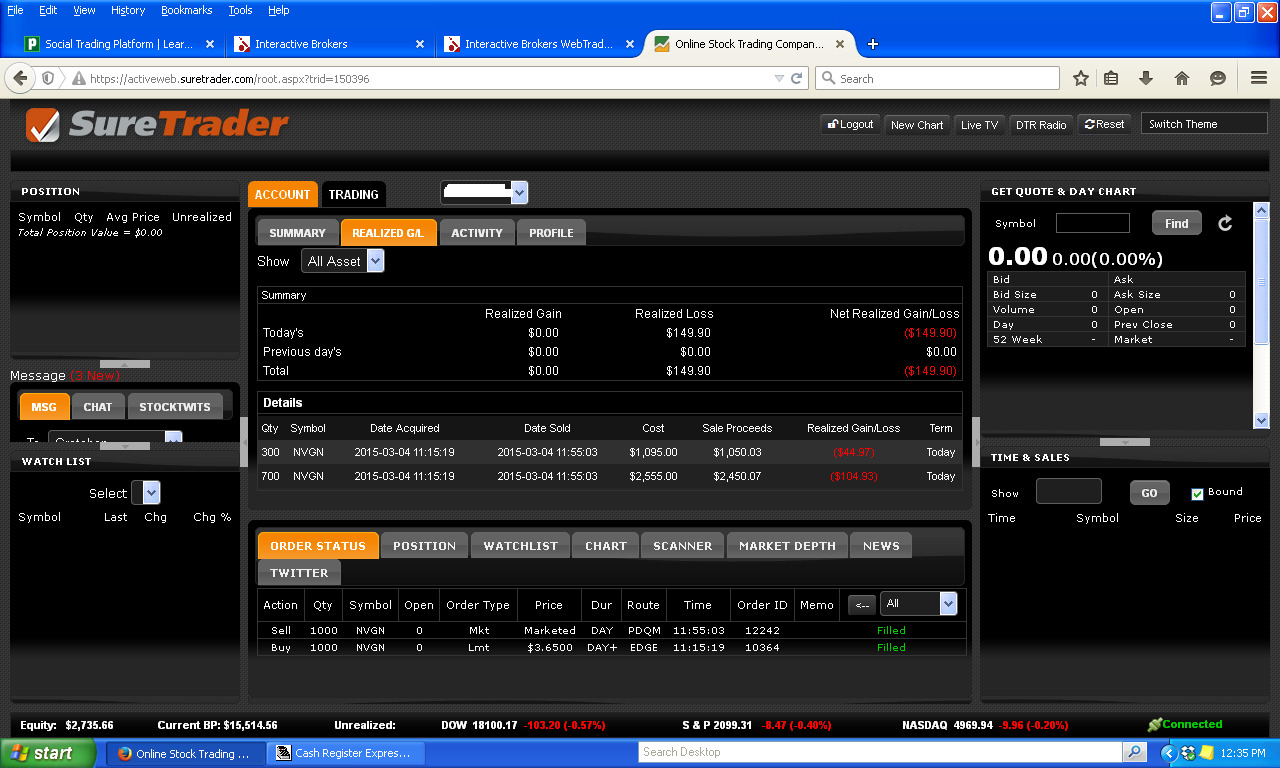Click the shield icon in the address bar
The image size is (1280, 768).
pos(48,78)
